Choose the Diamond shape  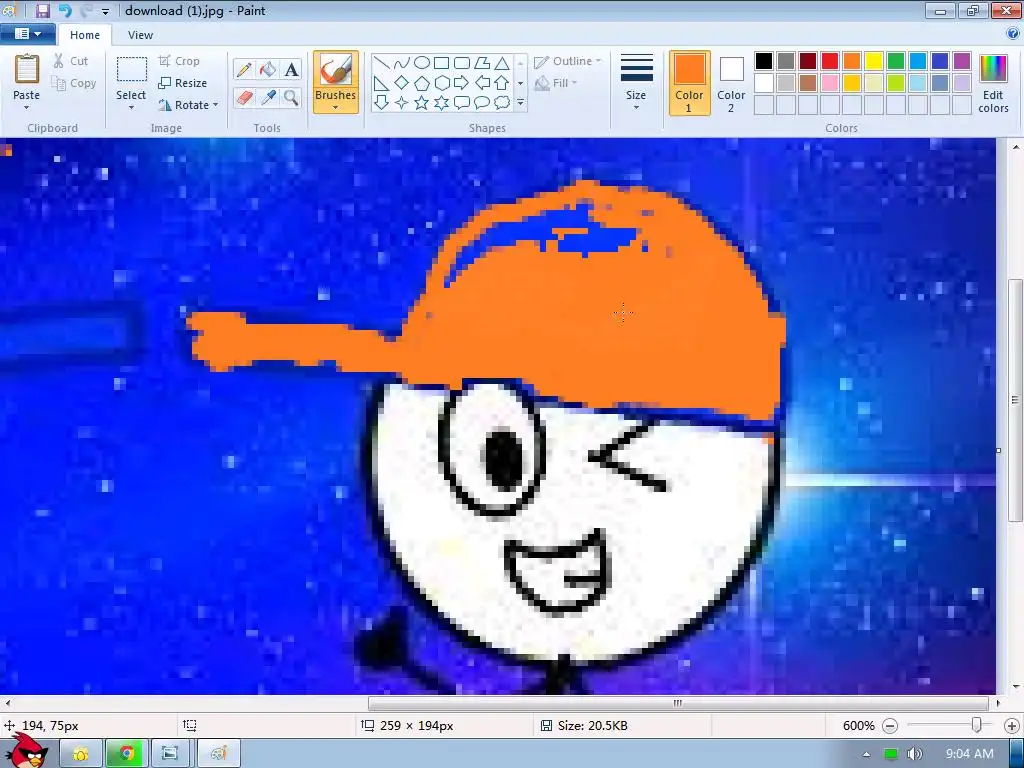click(x=402, y=83)
